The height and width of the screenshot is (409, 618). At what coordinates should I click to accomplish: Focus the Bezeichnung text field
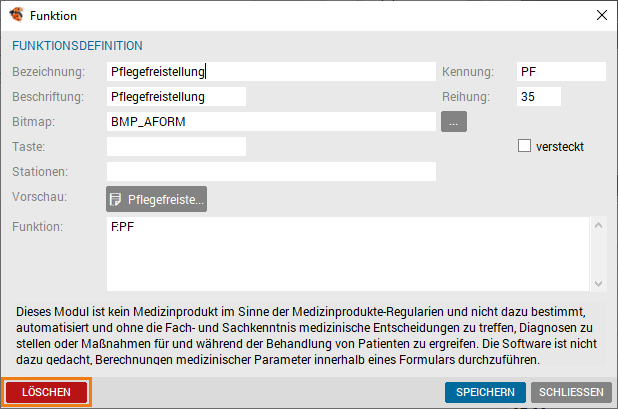click(x=271, y=72)
